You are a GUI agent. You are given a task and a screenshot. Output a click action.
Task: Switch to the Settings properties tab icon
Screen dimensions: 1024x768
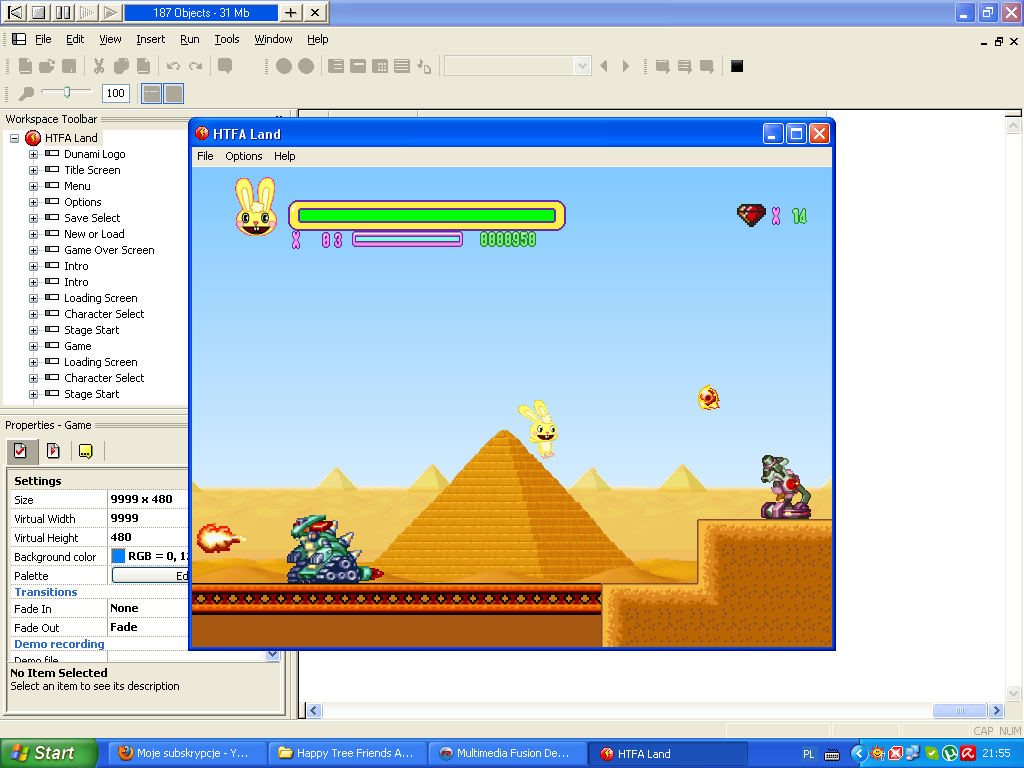pos(21,451)
